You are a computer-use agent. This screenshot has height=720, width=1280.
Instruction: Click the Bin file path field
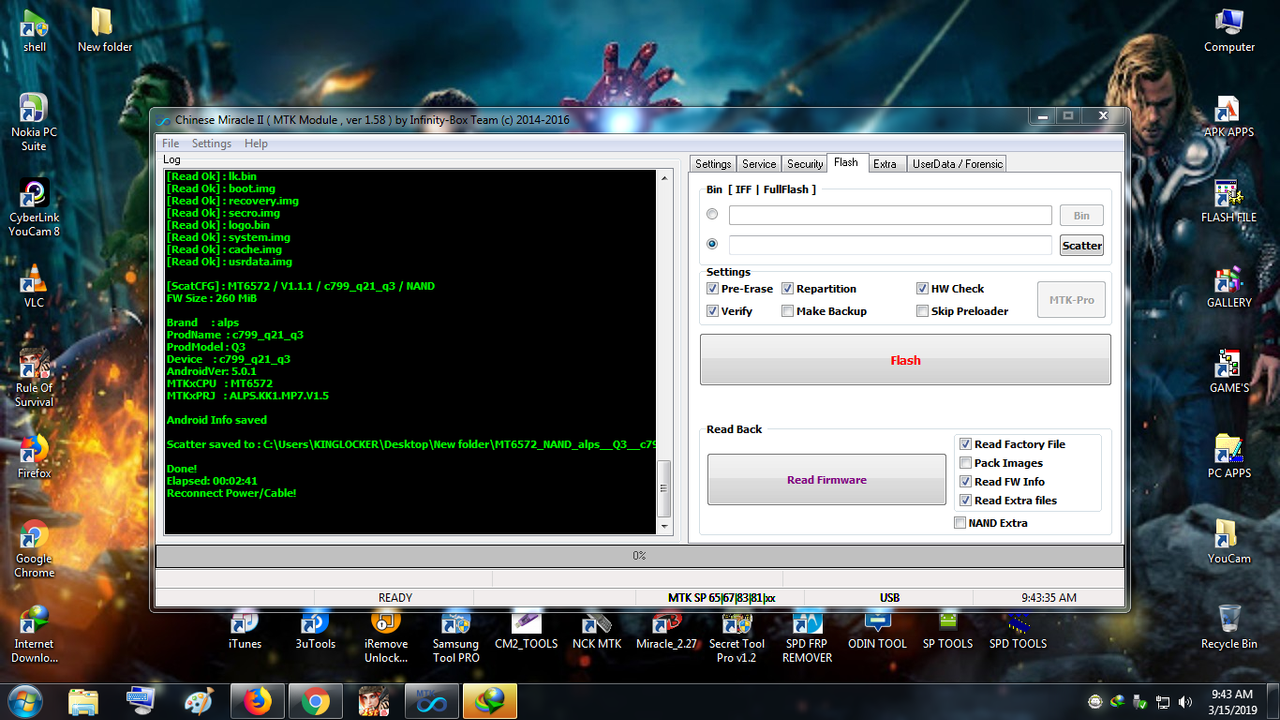[x=890, y=215]
